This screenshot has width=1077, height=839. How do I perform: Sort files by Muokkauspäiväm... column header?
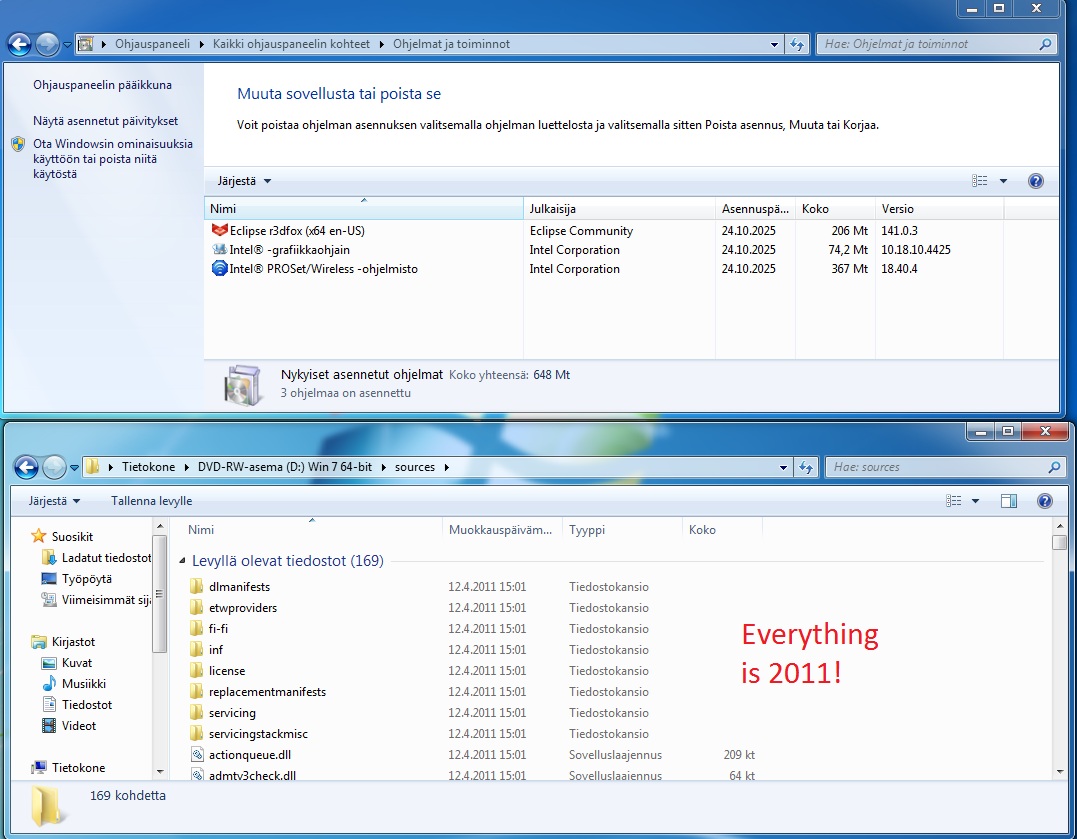pos(502,530)
